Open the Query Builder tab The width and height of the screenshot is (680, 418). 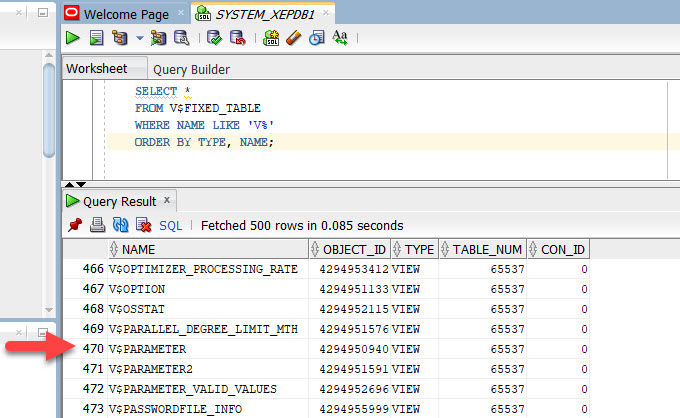click(x=191, y=69)
